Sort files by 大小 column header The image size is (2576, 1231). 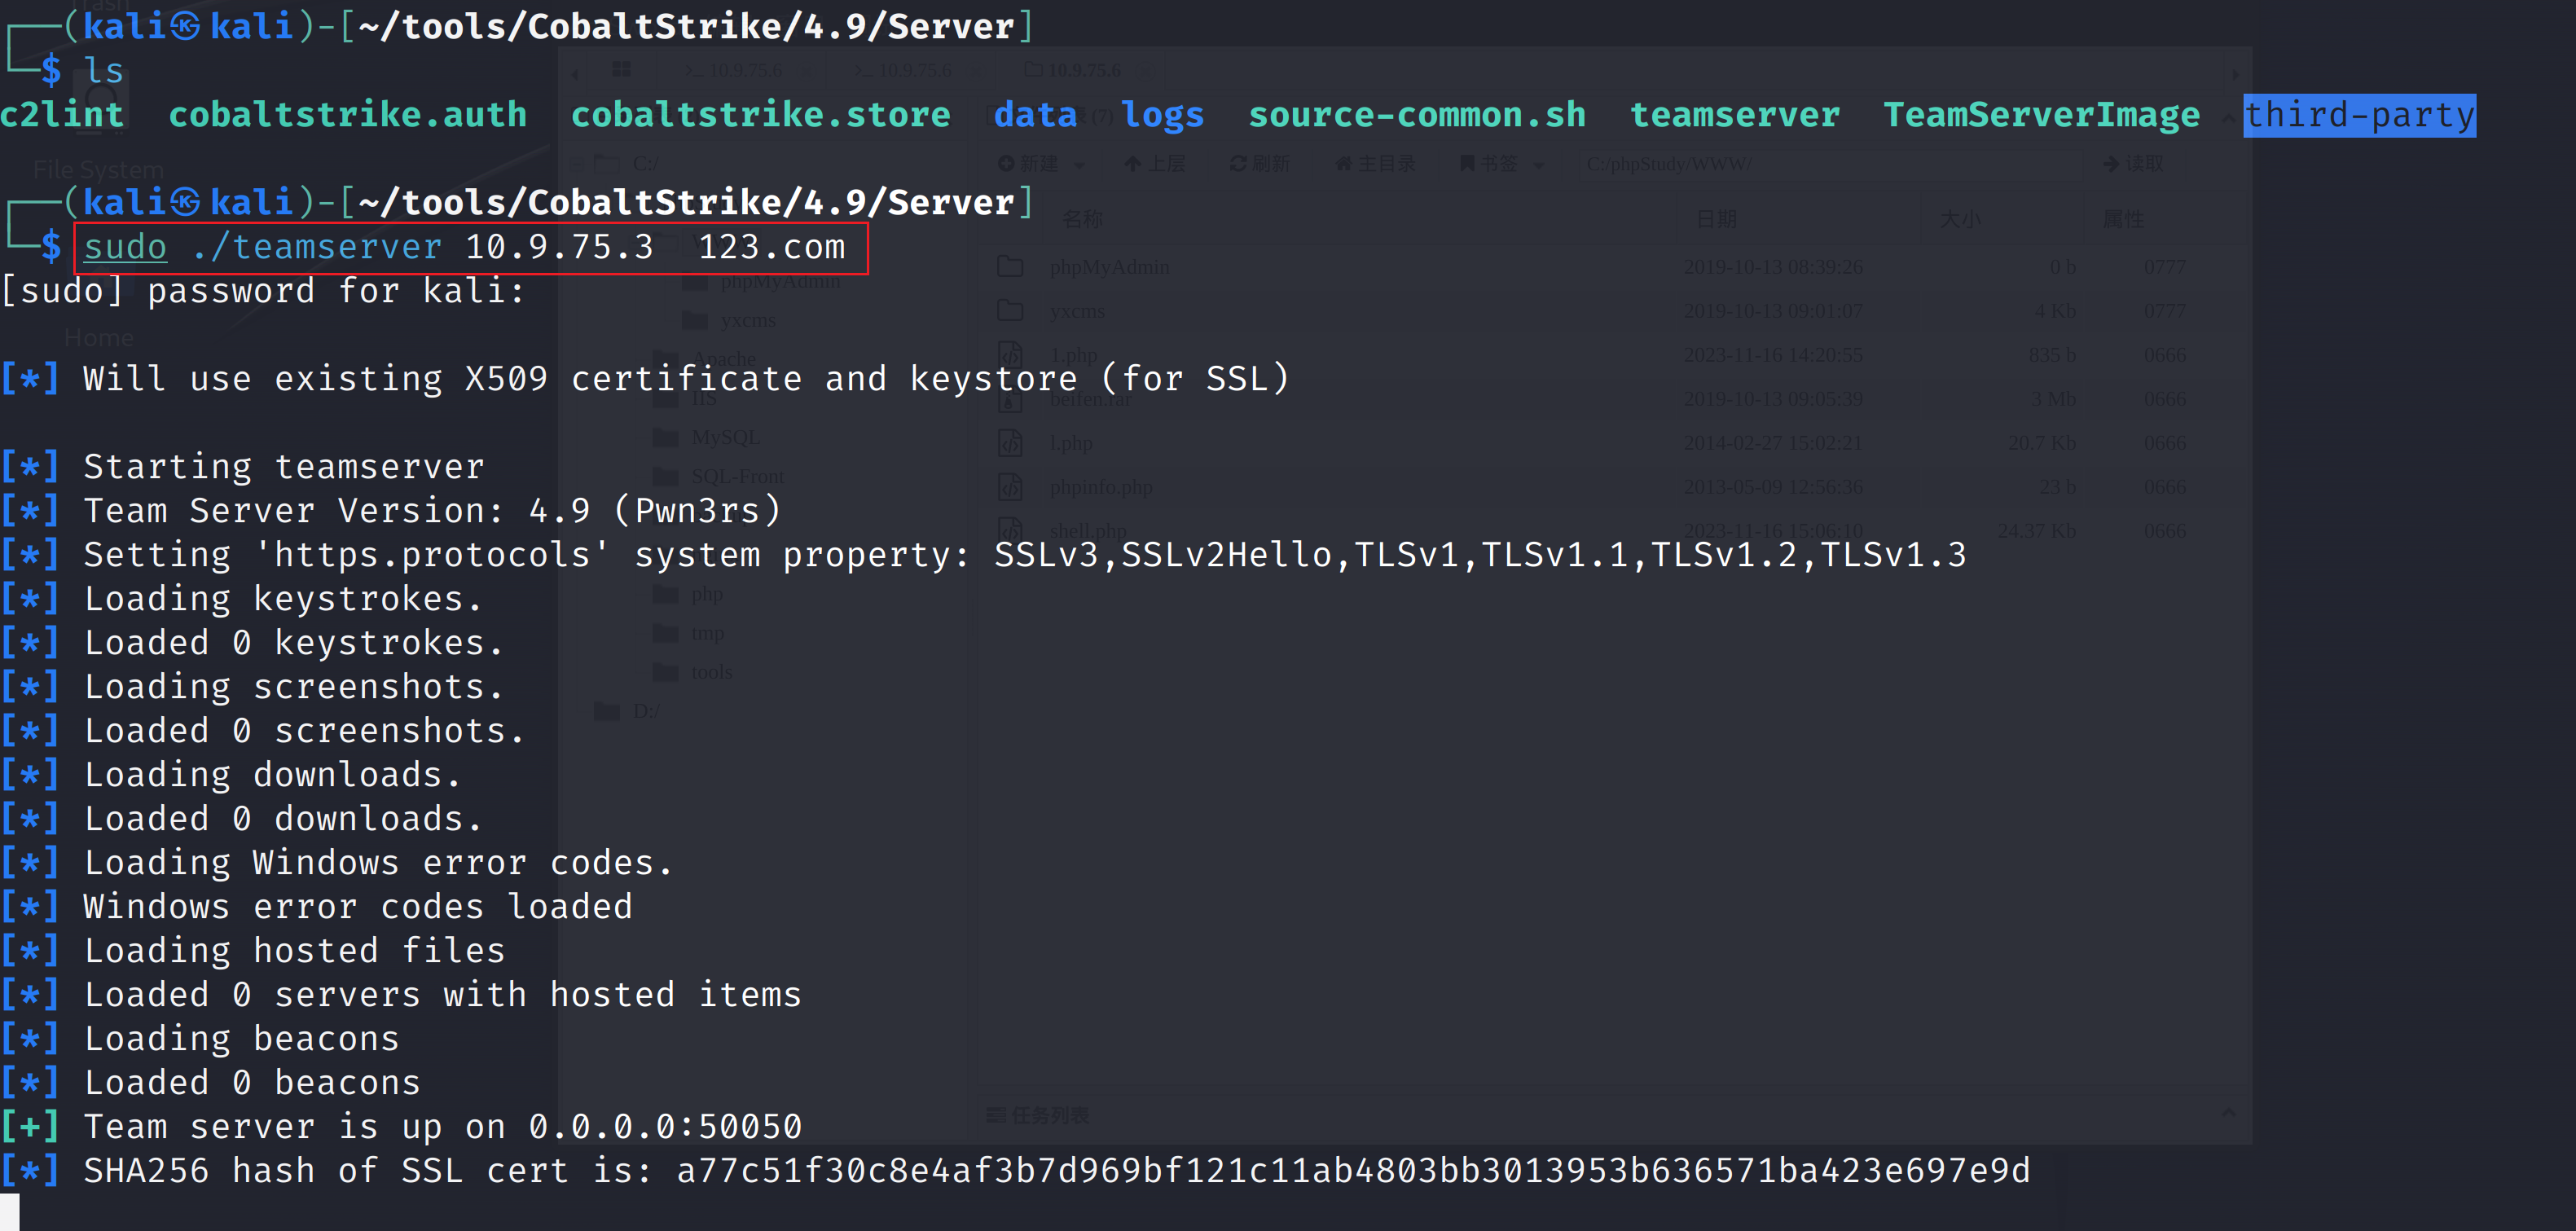click(x=1960, y=218)
